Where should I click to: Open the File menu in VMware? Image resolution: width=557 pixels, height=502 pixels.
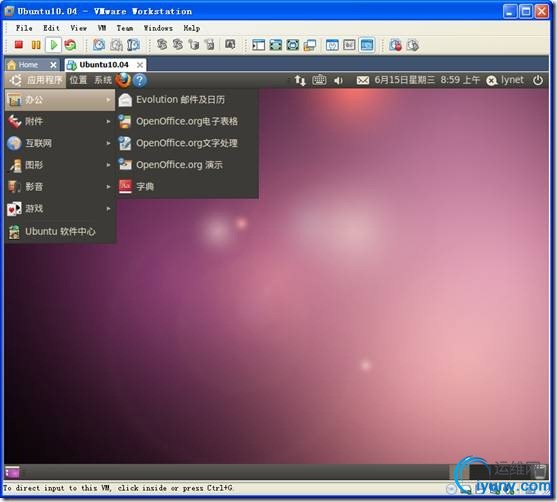24,28
